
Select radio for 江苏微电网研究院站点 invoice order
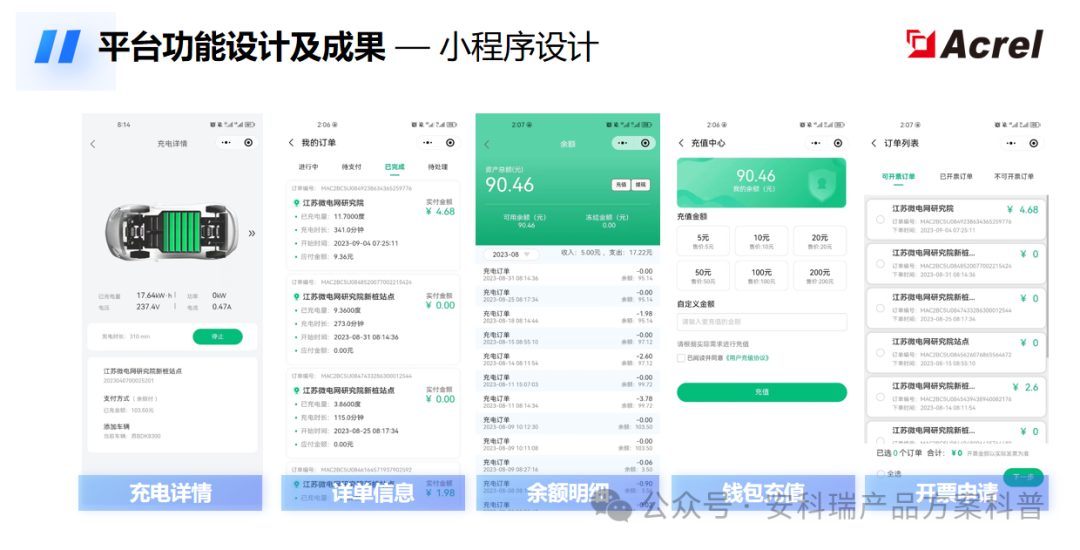click(x=880, y=352)
